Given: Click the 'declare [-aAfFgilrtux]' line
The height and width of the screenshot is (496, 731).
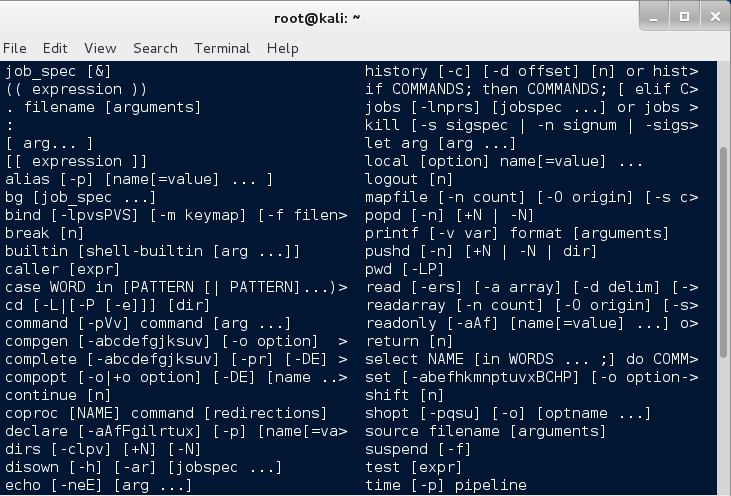Looking at the screenshot, I should 176,431.
